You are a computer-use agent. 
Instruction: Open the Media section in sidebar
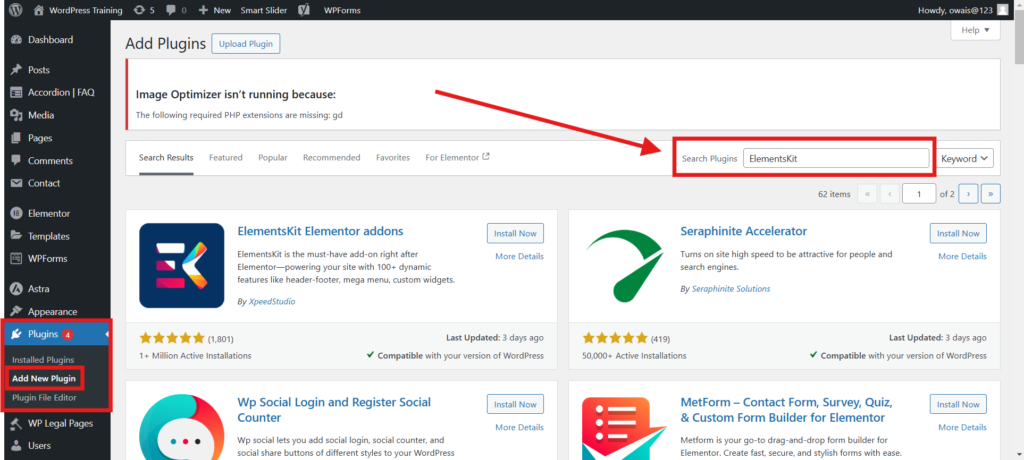(x=41, y=115)
